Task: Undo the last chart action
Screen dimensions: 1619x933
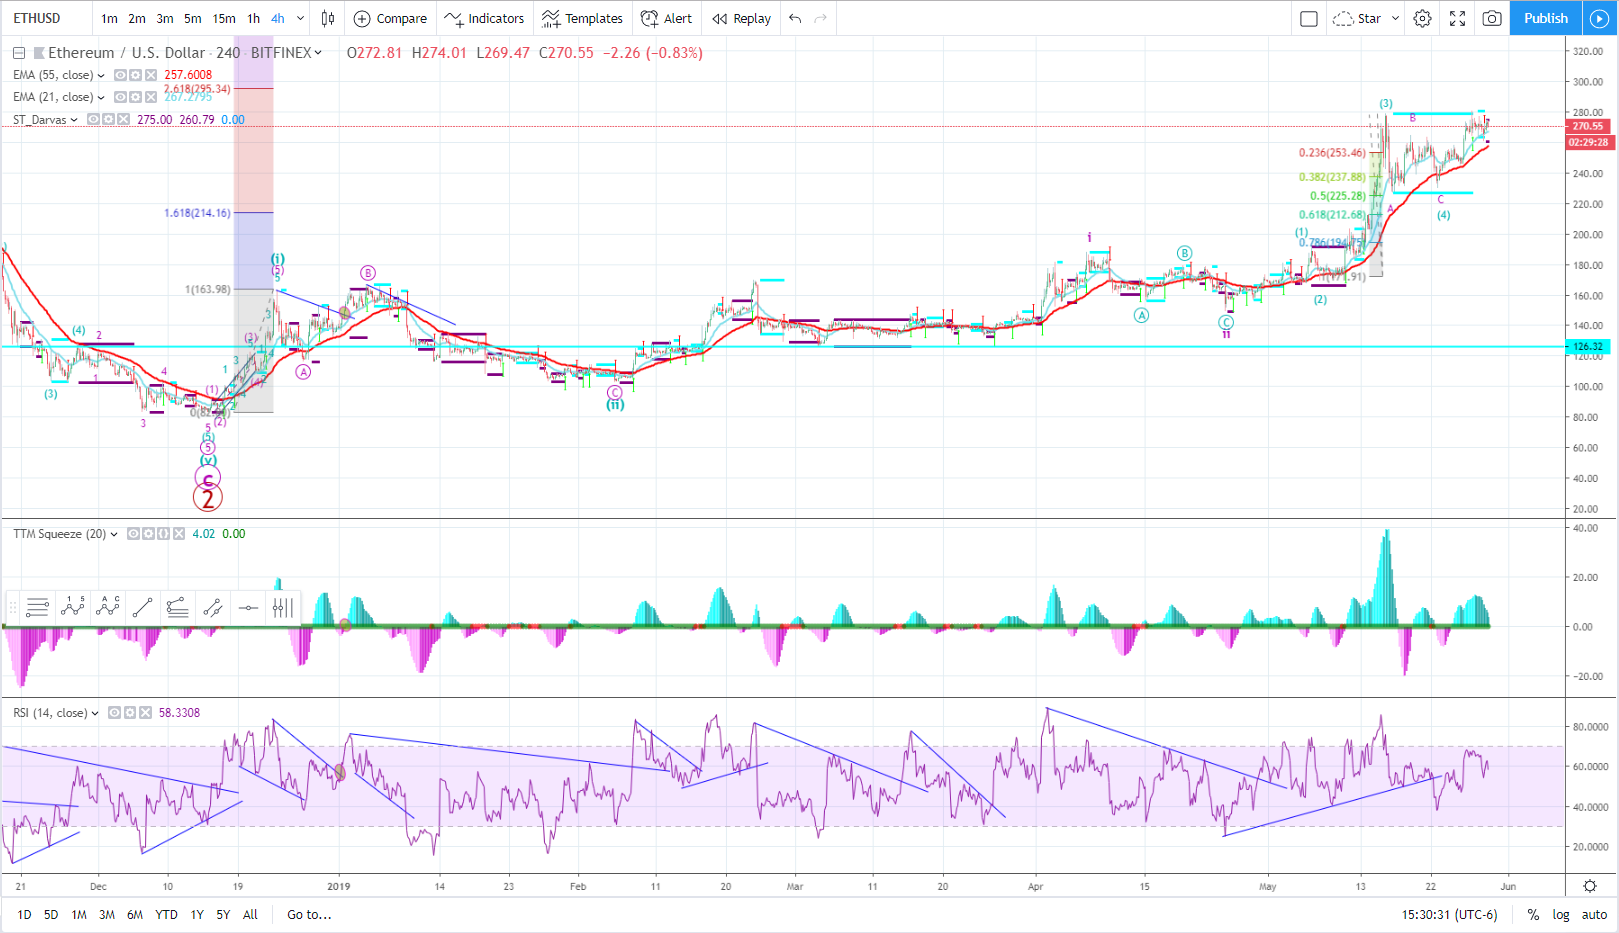Action: coord(795,18)
